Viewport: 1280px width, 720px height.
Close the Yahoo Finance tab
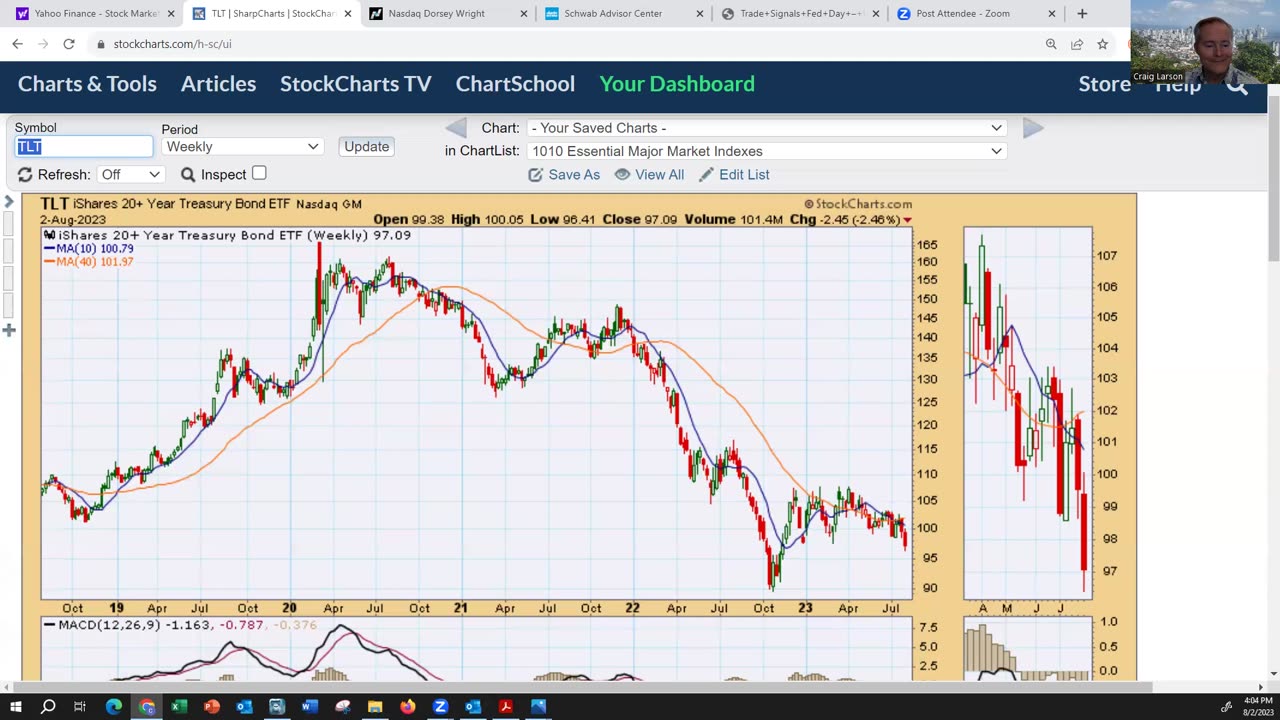(x=171, y=14)
